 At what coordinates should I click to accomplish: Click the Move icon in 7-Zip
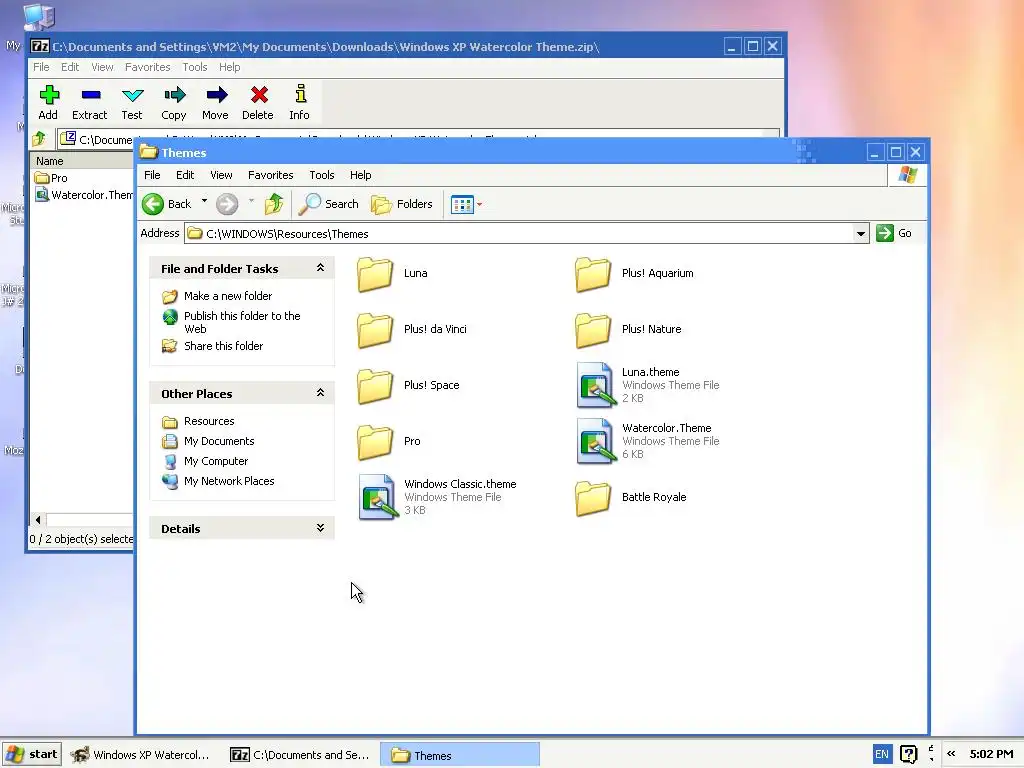tap(216, 95)
